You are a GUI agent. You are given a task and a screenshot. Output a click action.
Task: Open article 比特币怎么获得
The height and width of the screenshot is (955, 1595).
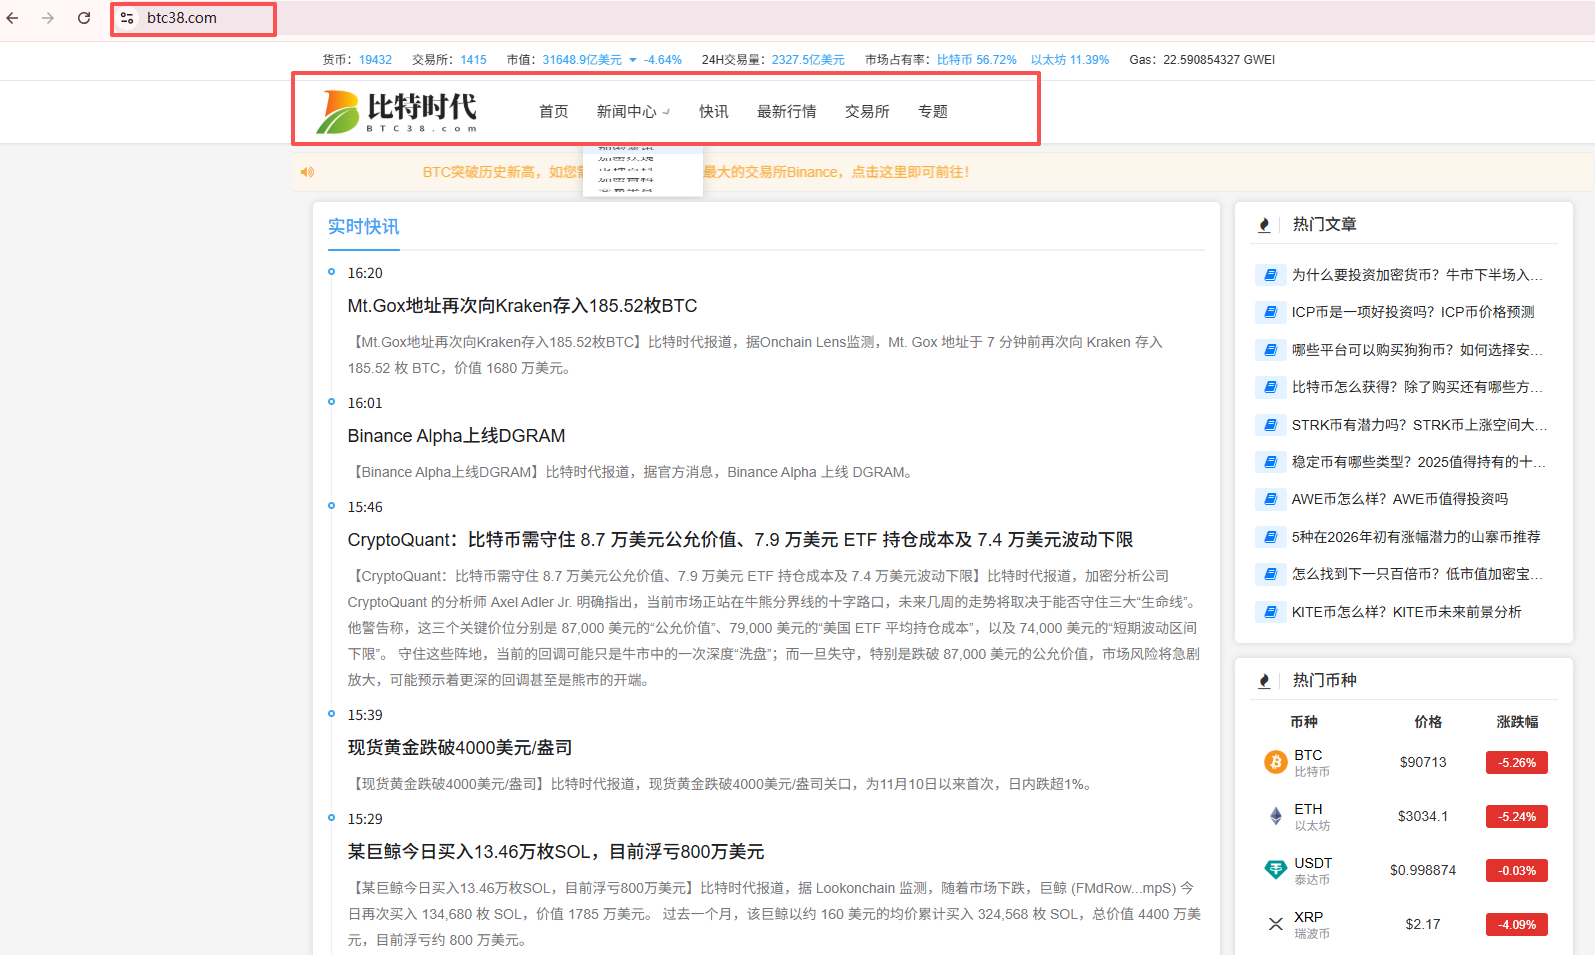click(x=1417, y=387)
